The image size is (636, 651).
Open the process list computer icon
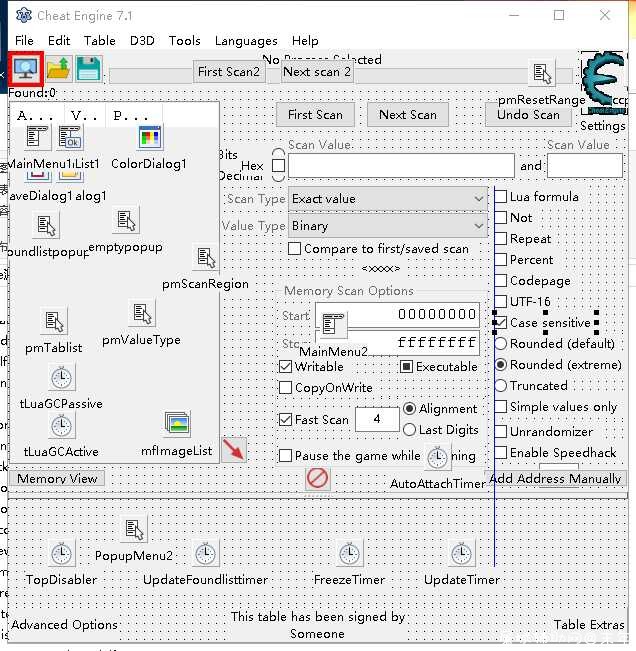tap(25, 69)
